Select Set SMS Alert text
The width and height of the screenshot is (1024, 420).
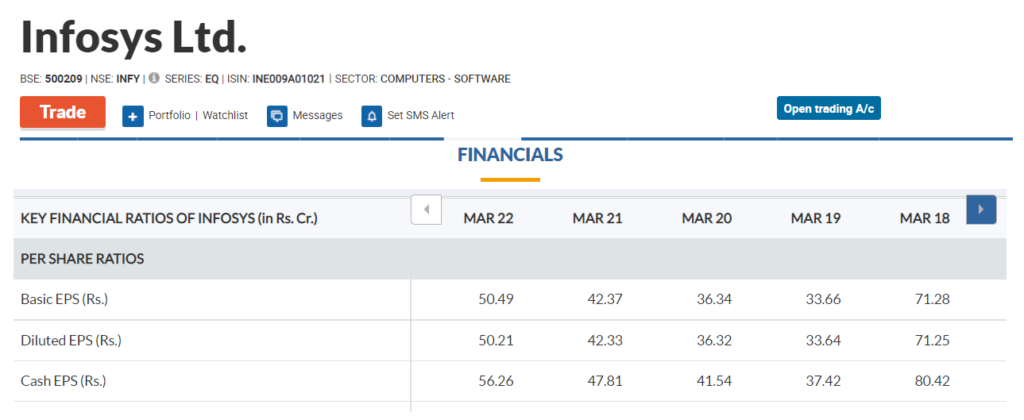(421, 115)
